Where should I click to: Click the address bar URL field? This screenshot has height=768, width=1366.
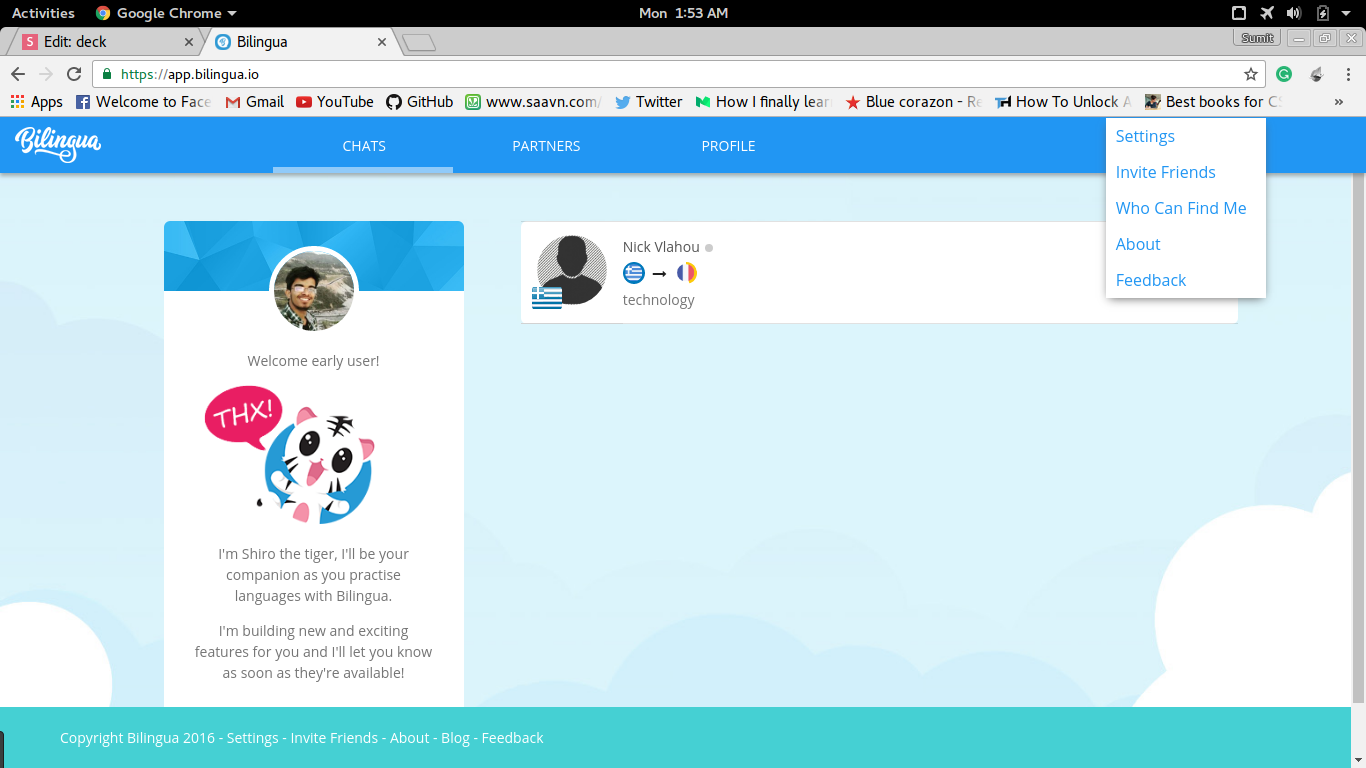(679, 74)
